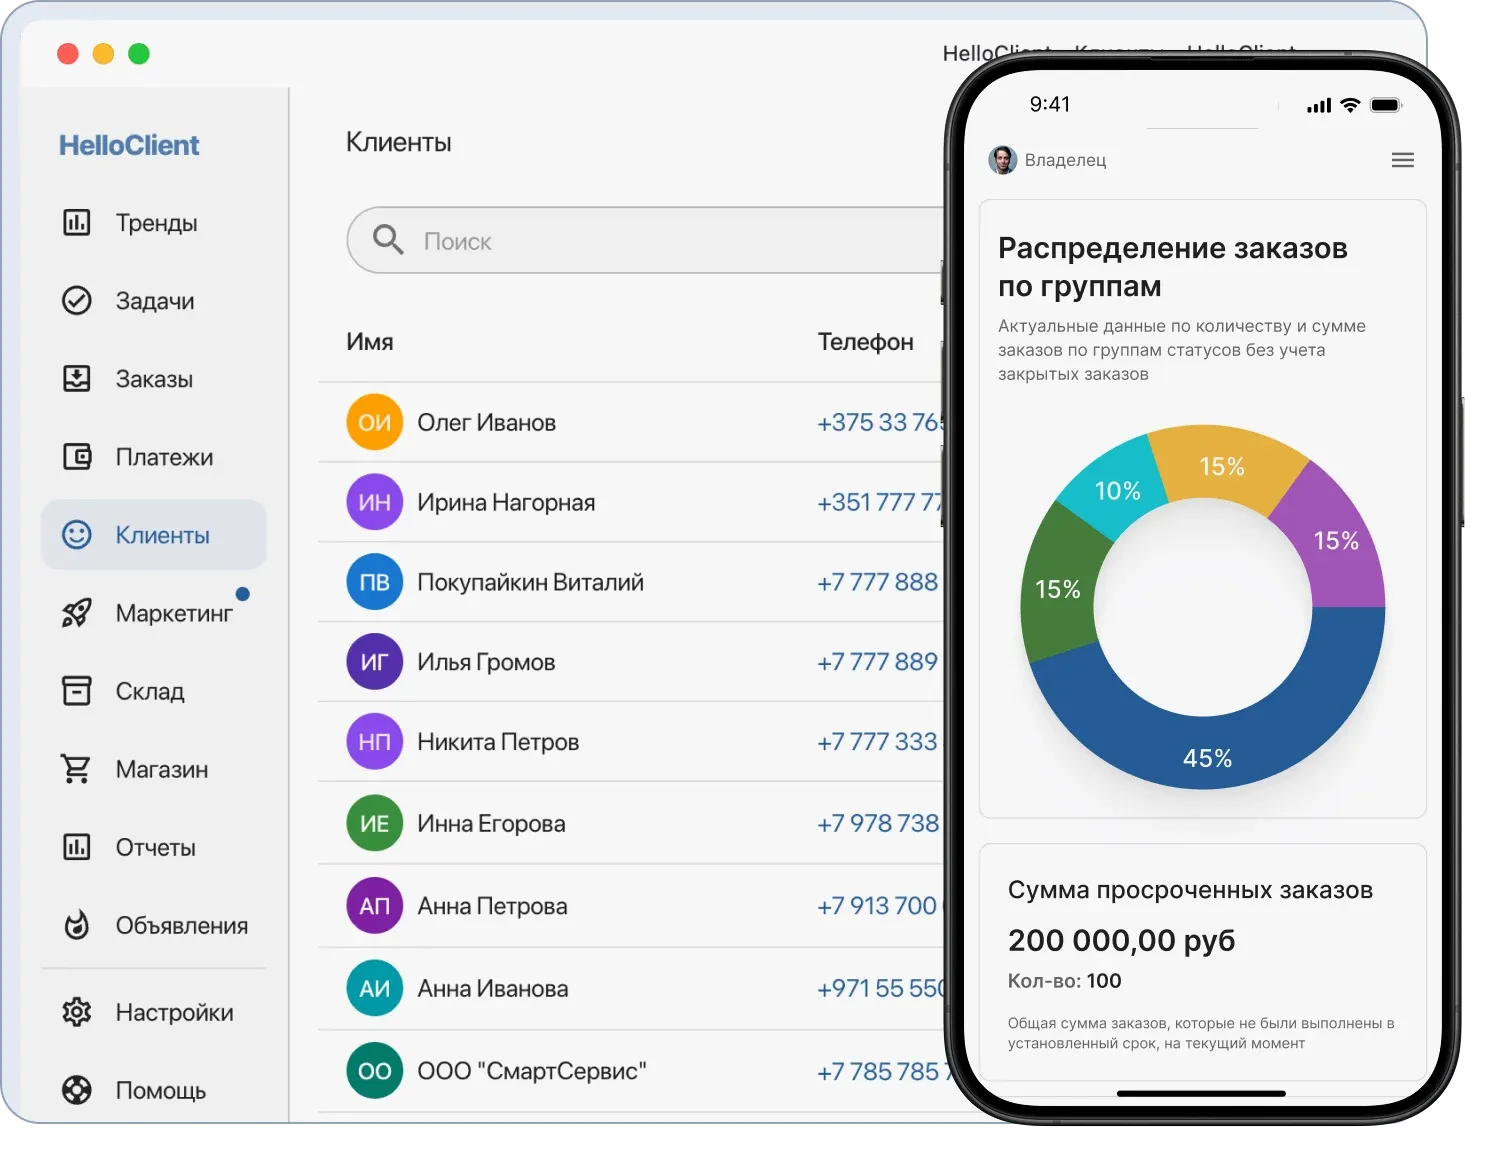The image size is (1491, 1155).
Task: Open the Магазин shopping cart icon
Action: [x=76, y=768]
